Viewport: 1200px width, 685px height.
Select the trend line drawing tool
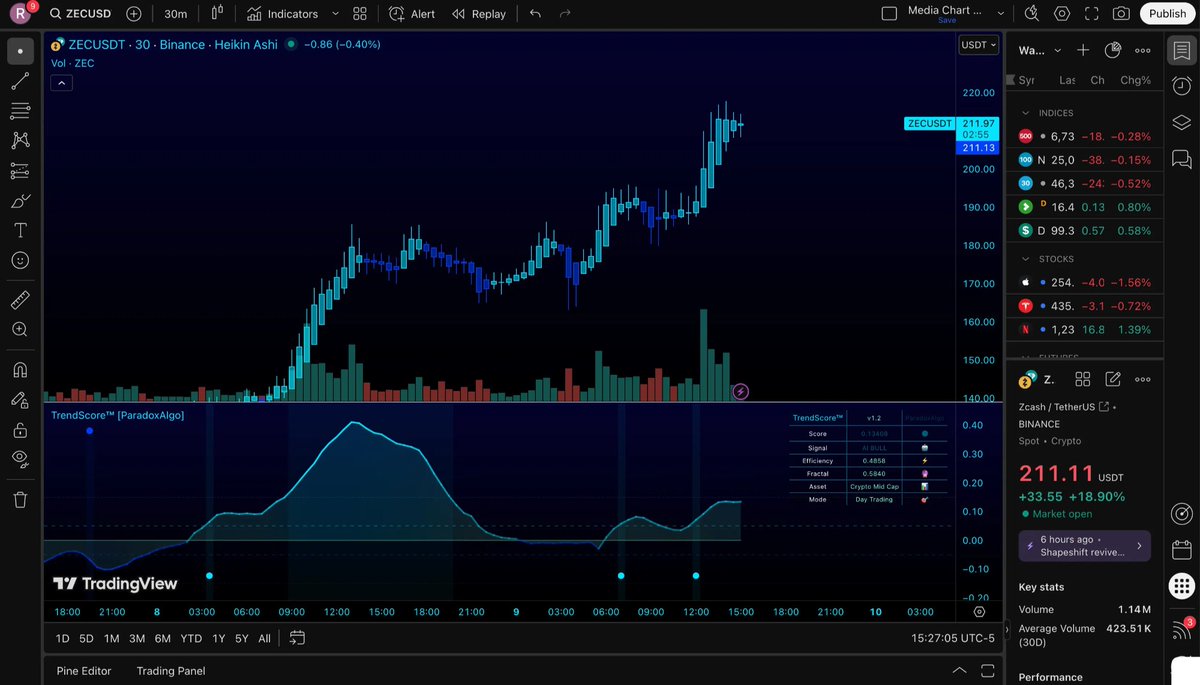[20, 81]
